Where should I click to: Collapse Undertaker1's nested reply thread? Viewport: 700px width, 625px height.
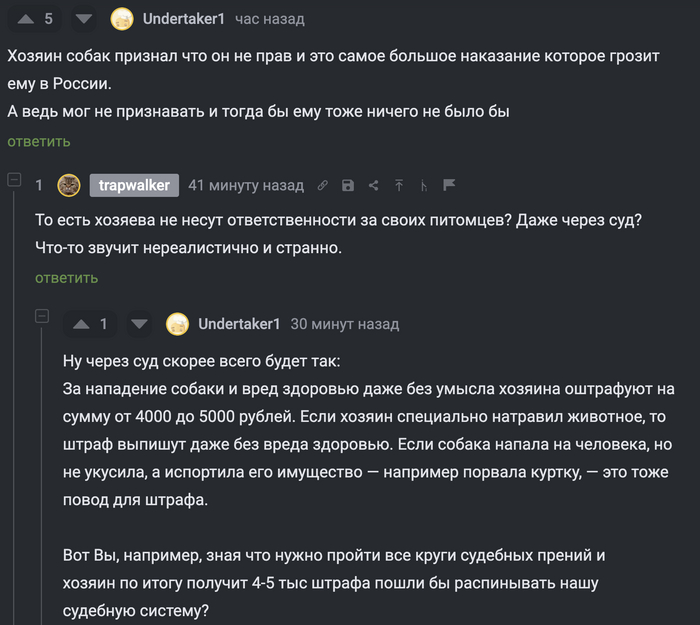coord(42,316)
